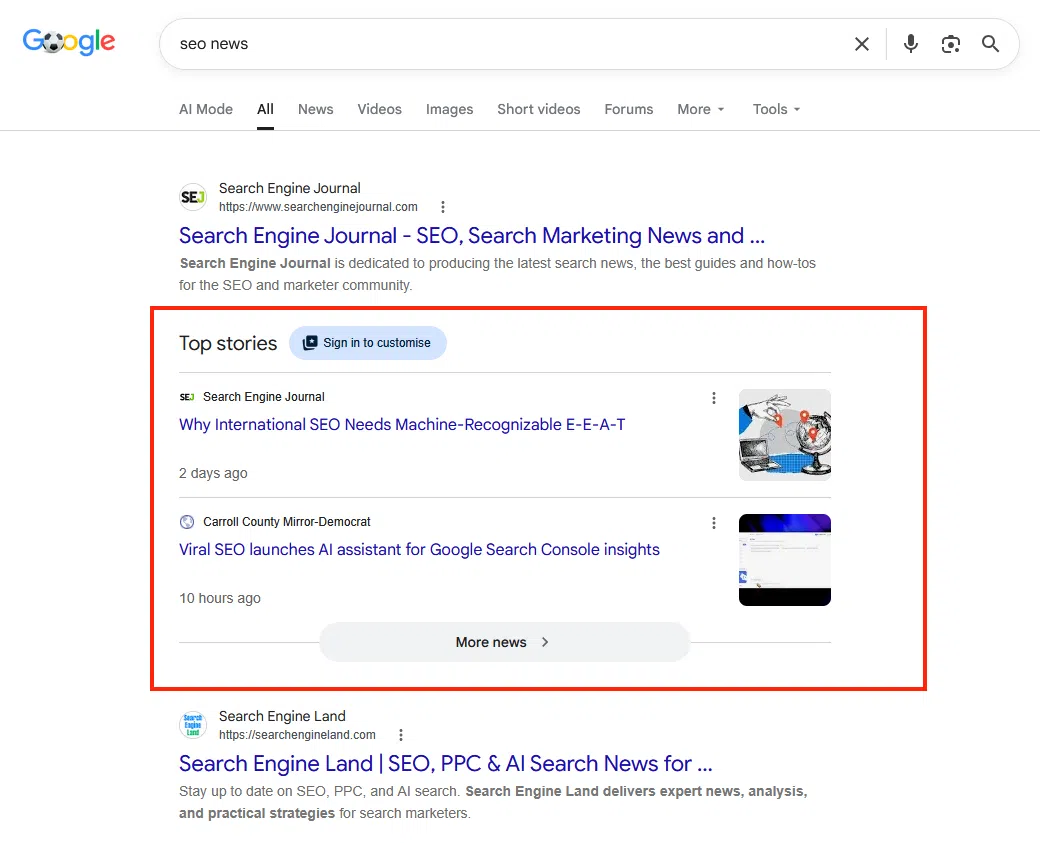
Task: Click 'Carroll County Mirror-Democrat' source label
Action: click(287, 522)
